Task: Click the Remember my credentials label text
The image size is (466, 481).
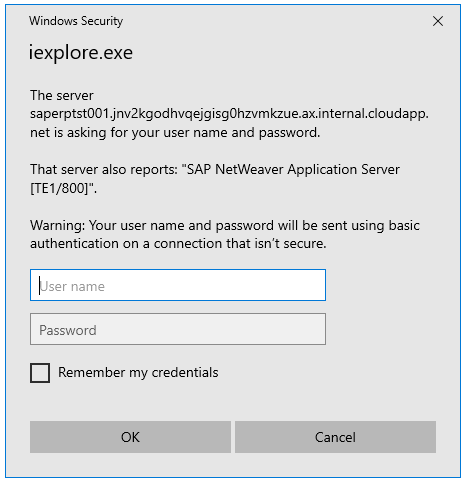Action: coord(138,373)
